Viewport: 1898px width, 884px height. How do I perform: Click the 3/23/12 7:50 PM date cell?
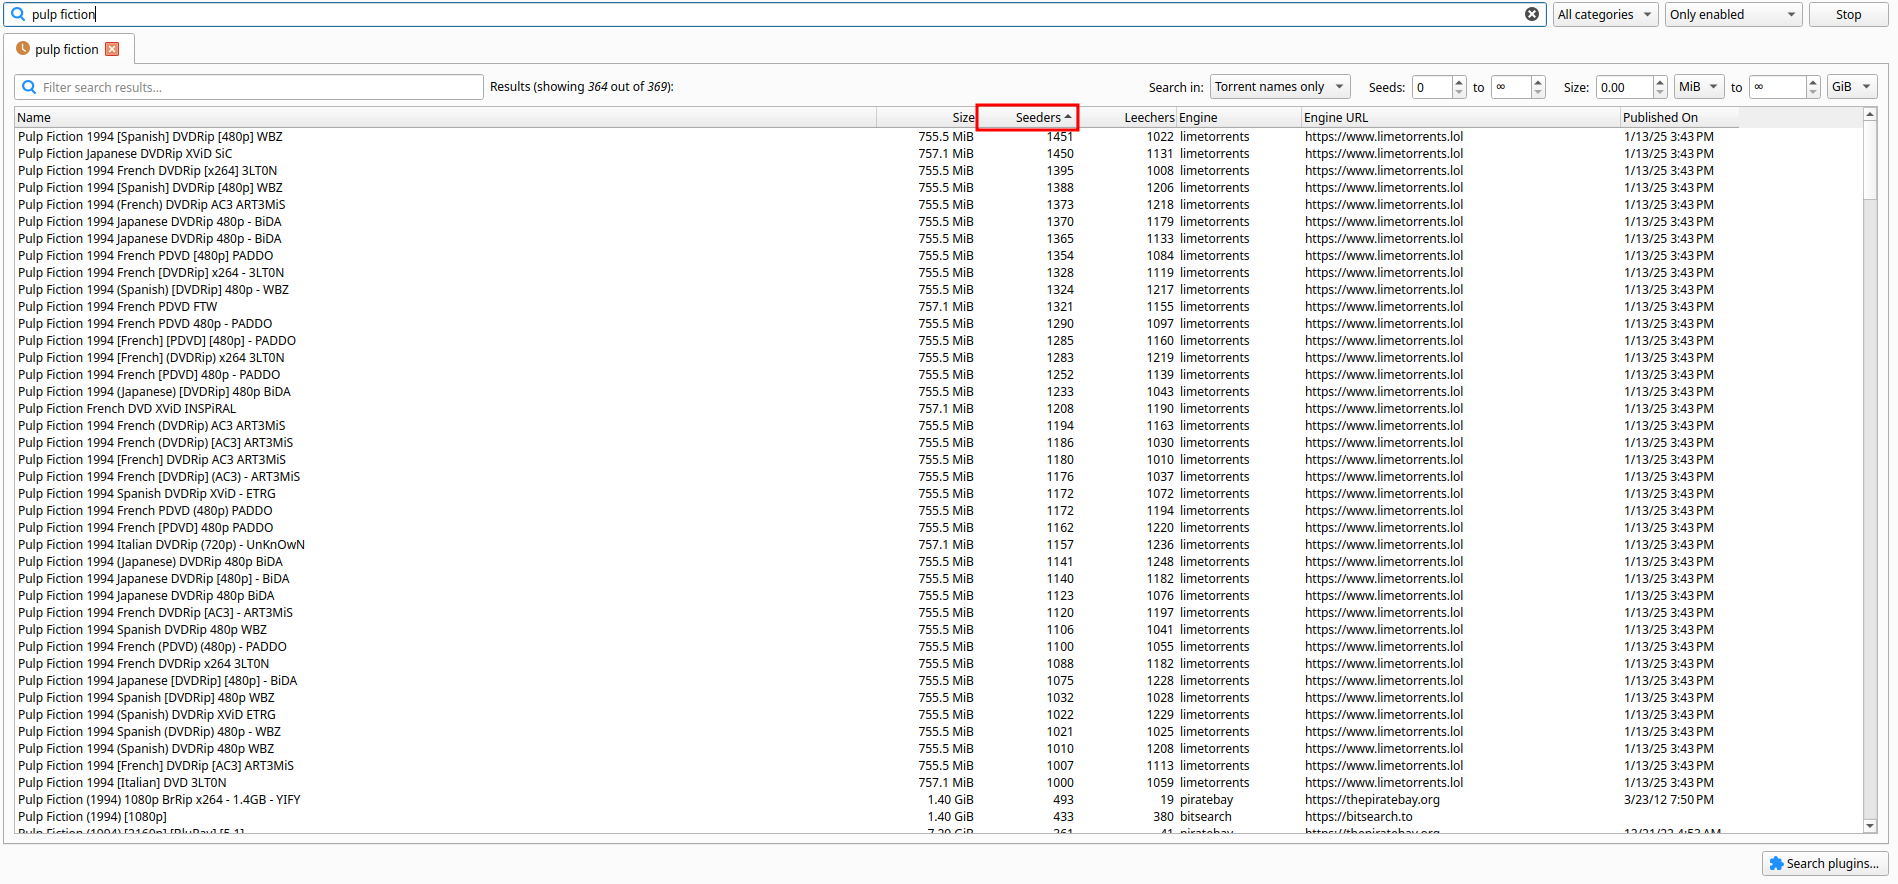[x=1667, y=800]
